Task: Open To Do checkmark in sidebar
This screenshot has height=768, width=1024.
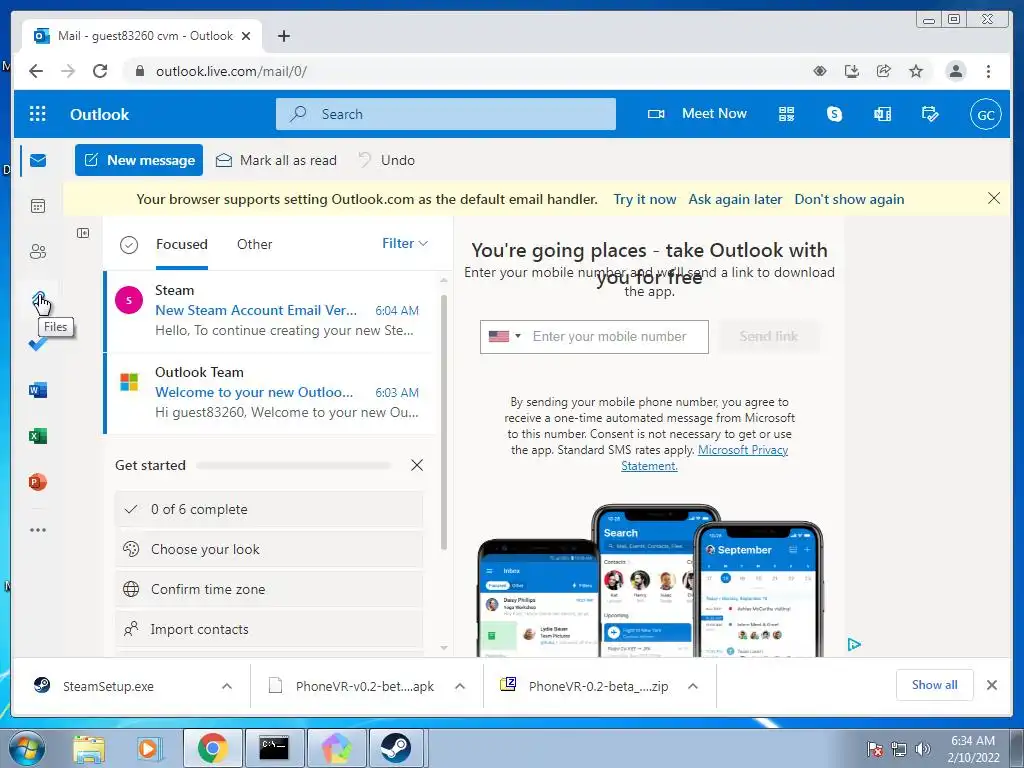Action: tap(38, 344)
